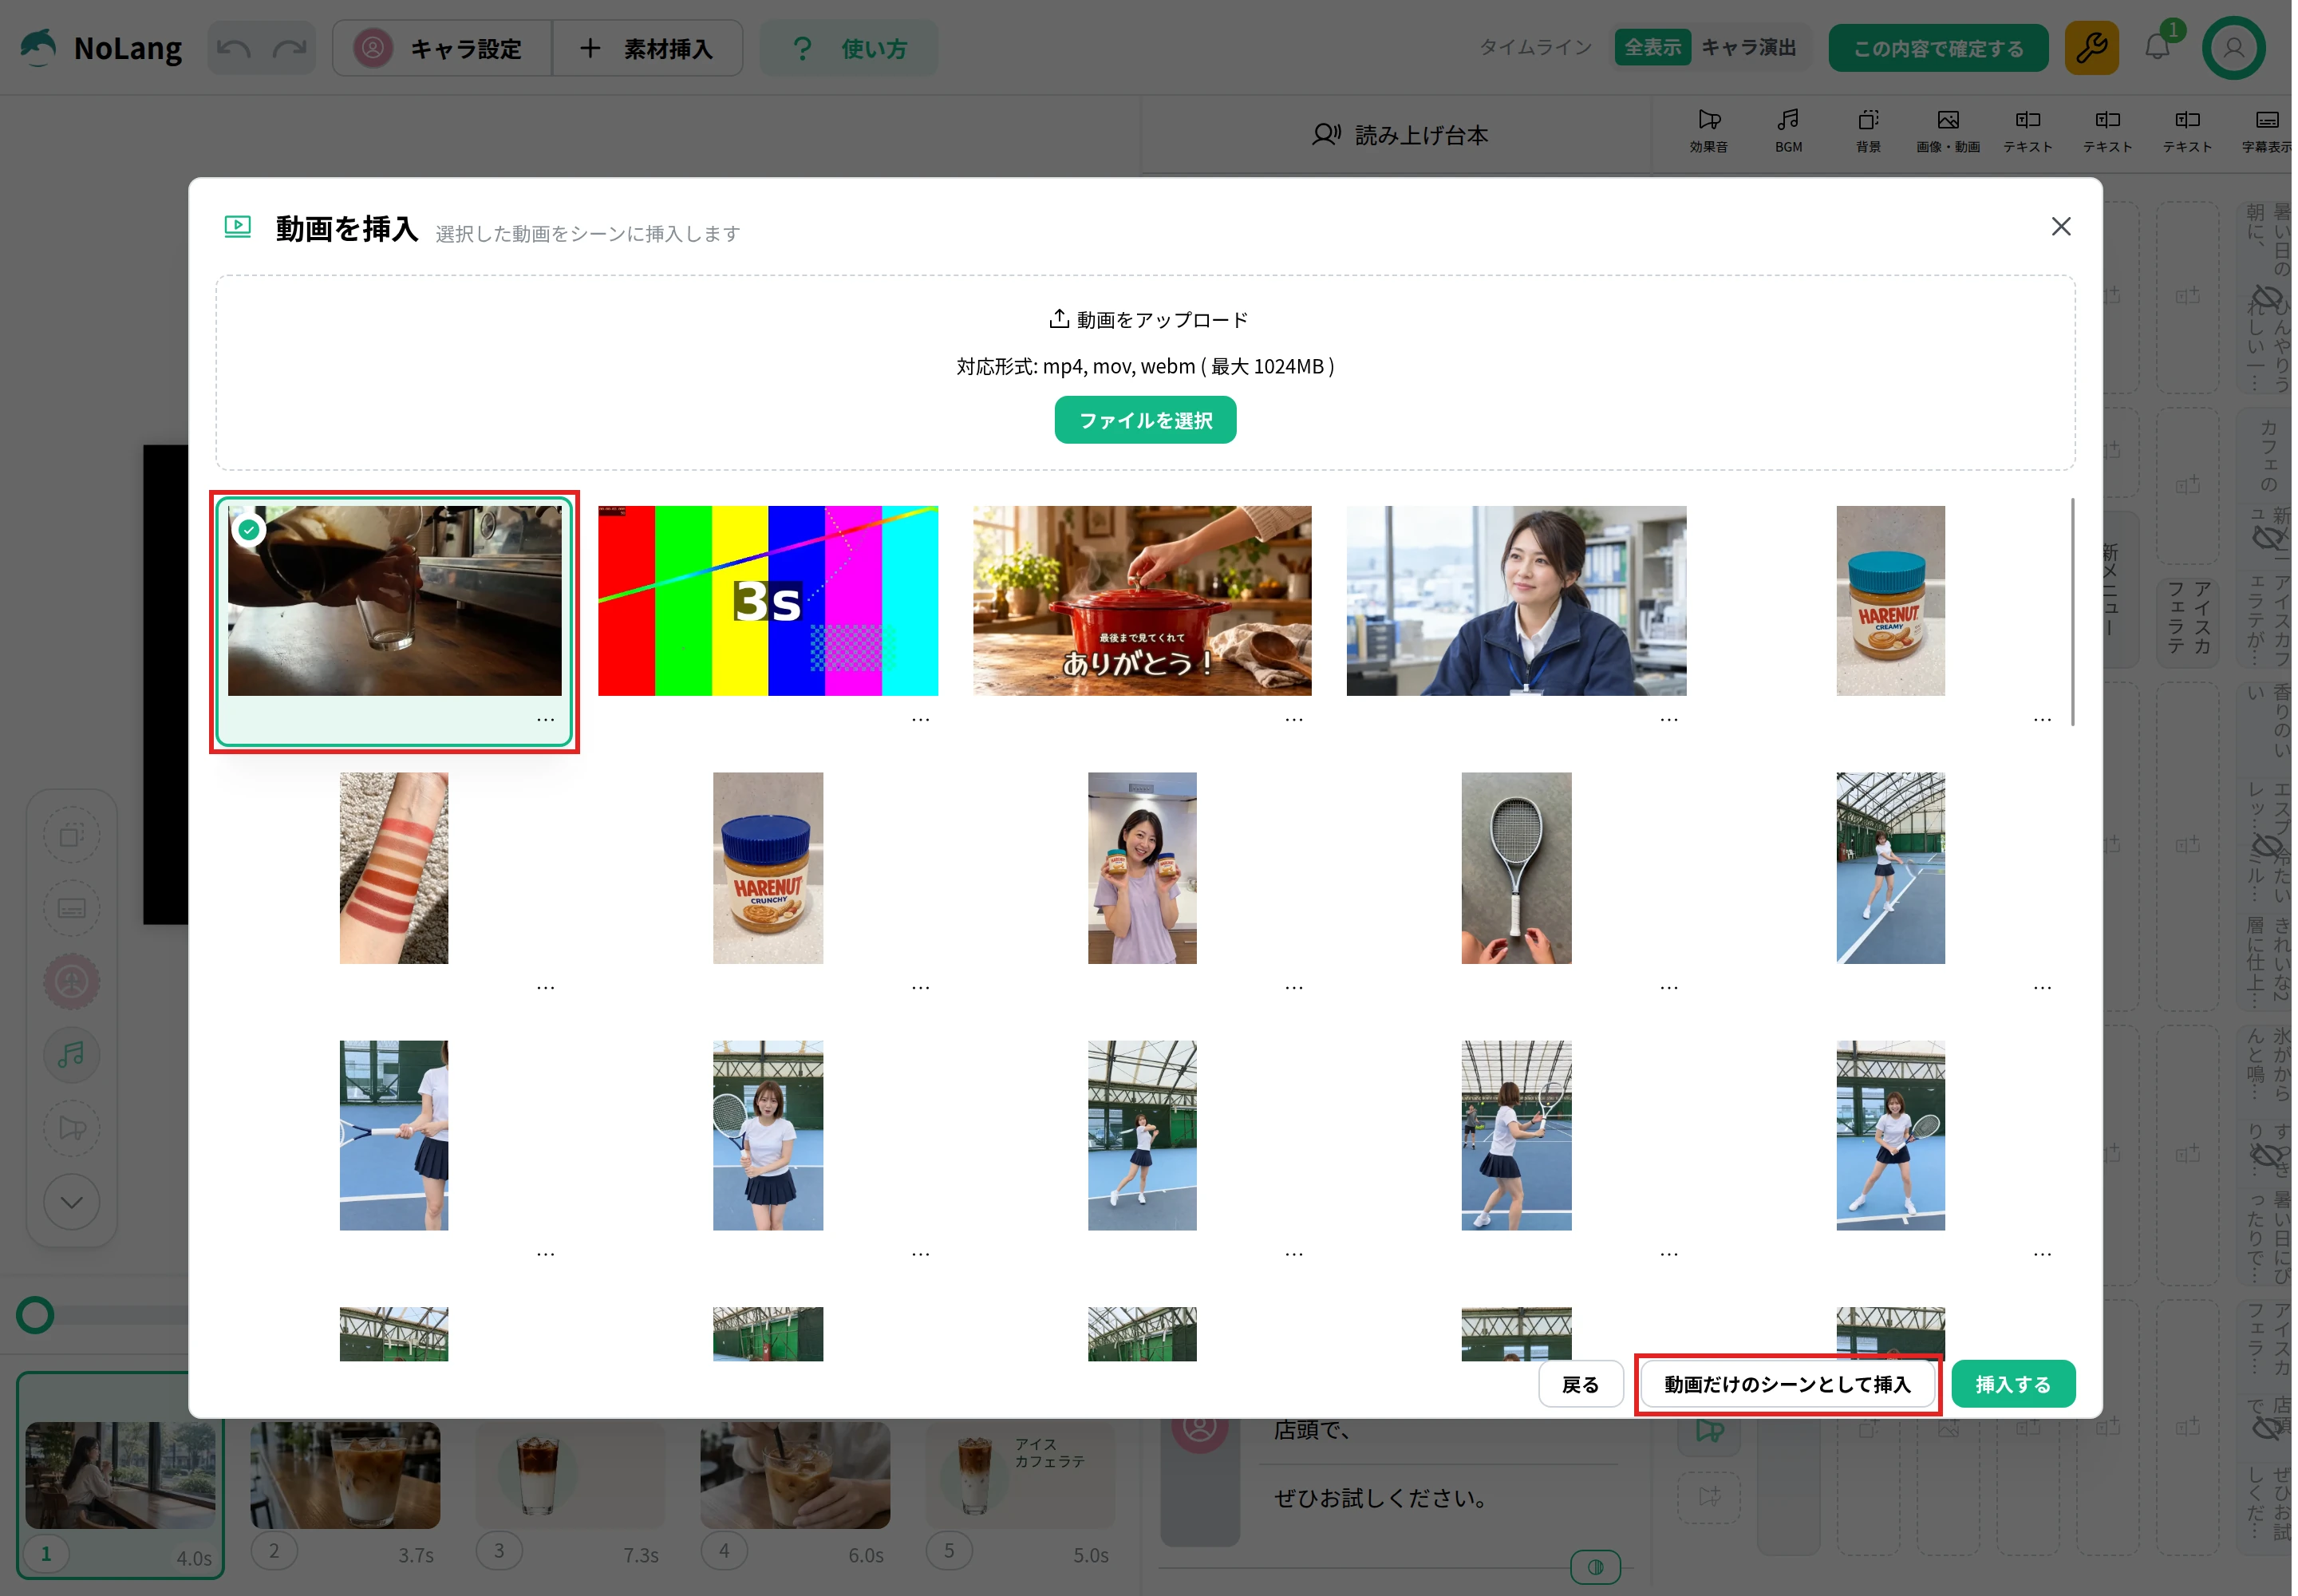
Task: Open the 使い方 help guide
Action: coord(848,48)
